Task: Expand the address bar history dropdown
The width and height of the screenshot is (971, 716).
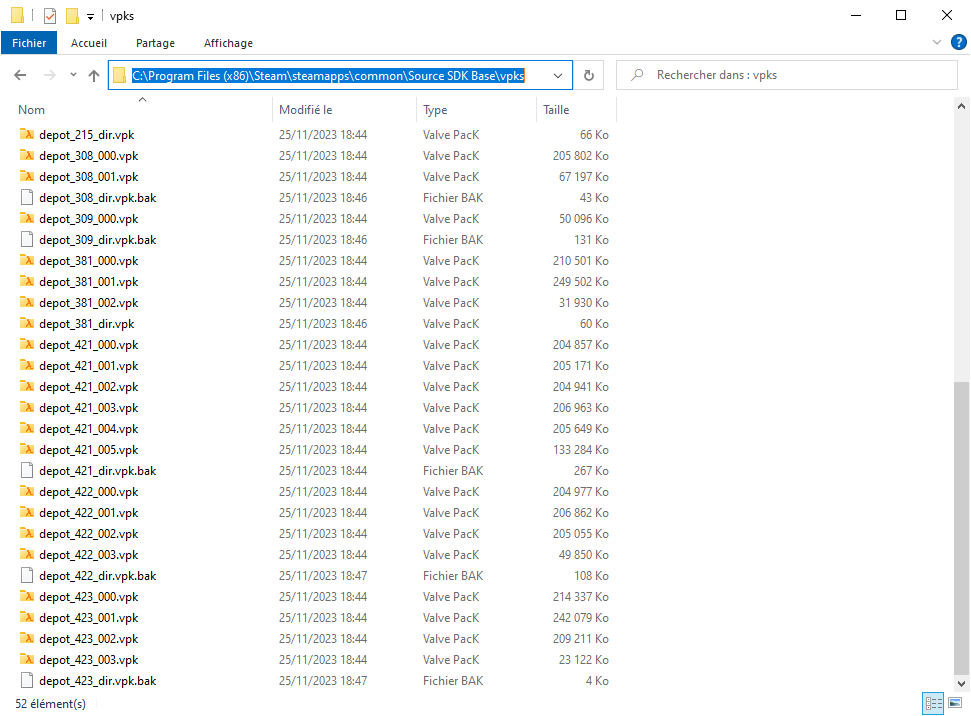Action: tap(558, 76)
